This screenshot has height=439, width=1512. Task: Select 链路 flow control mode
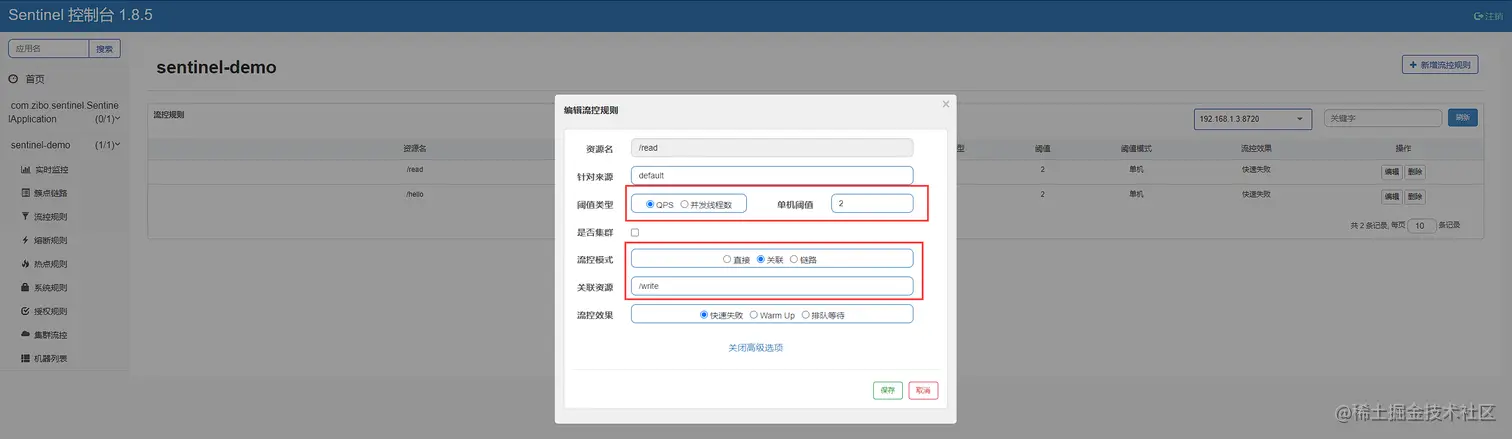(794, 259)
